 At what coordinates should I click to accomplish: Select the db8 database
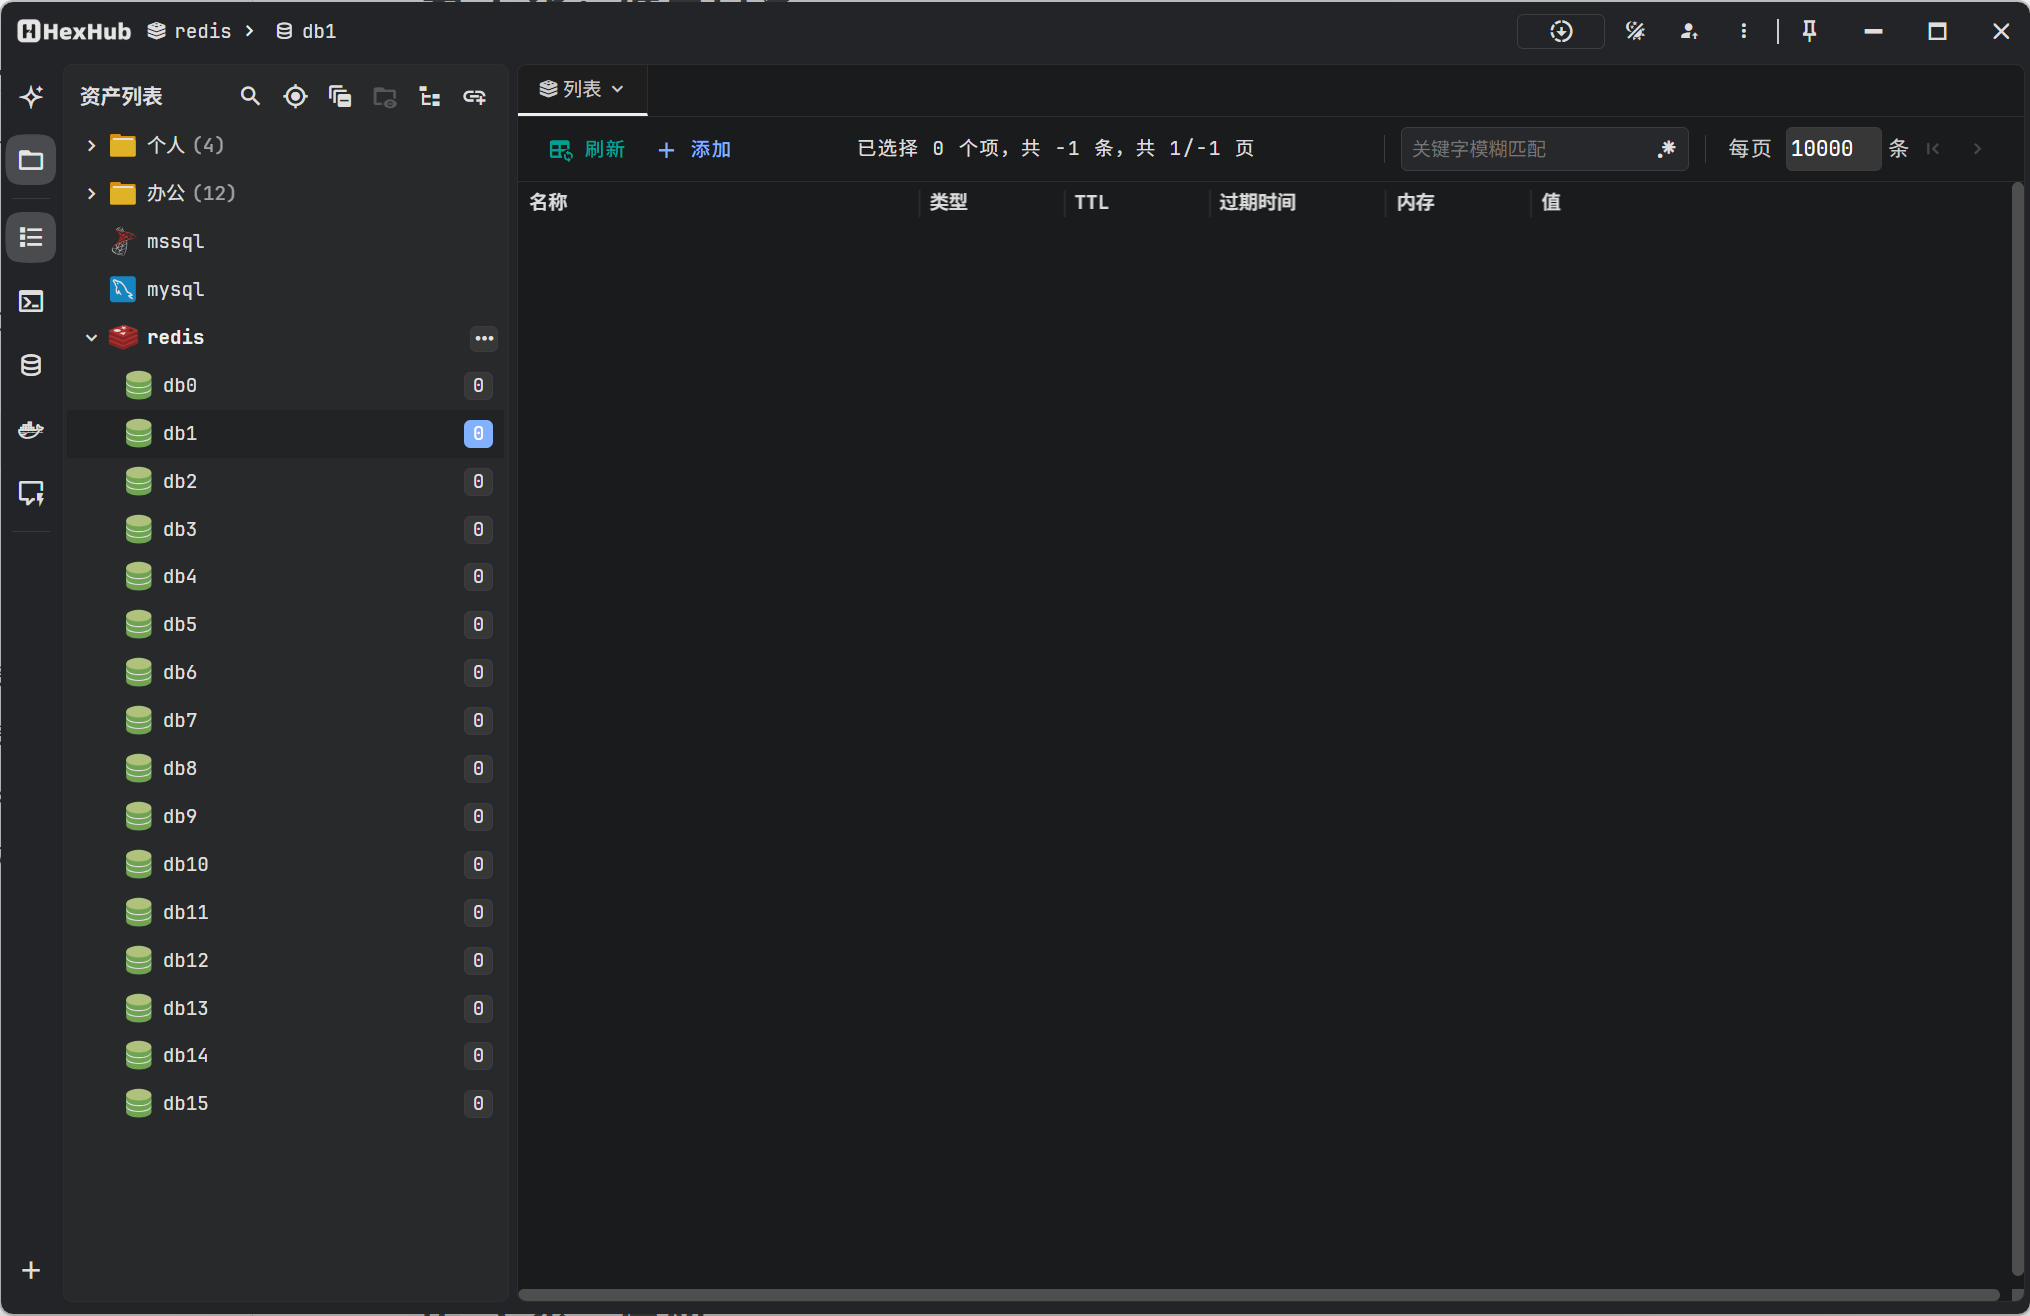285,768
